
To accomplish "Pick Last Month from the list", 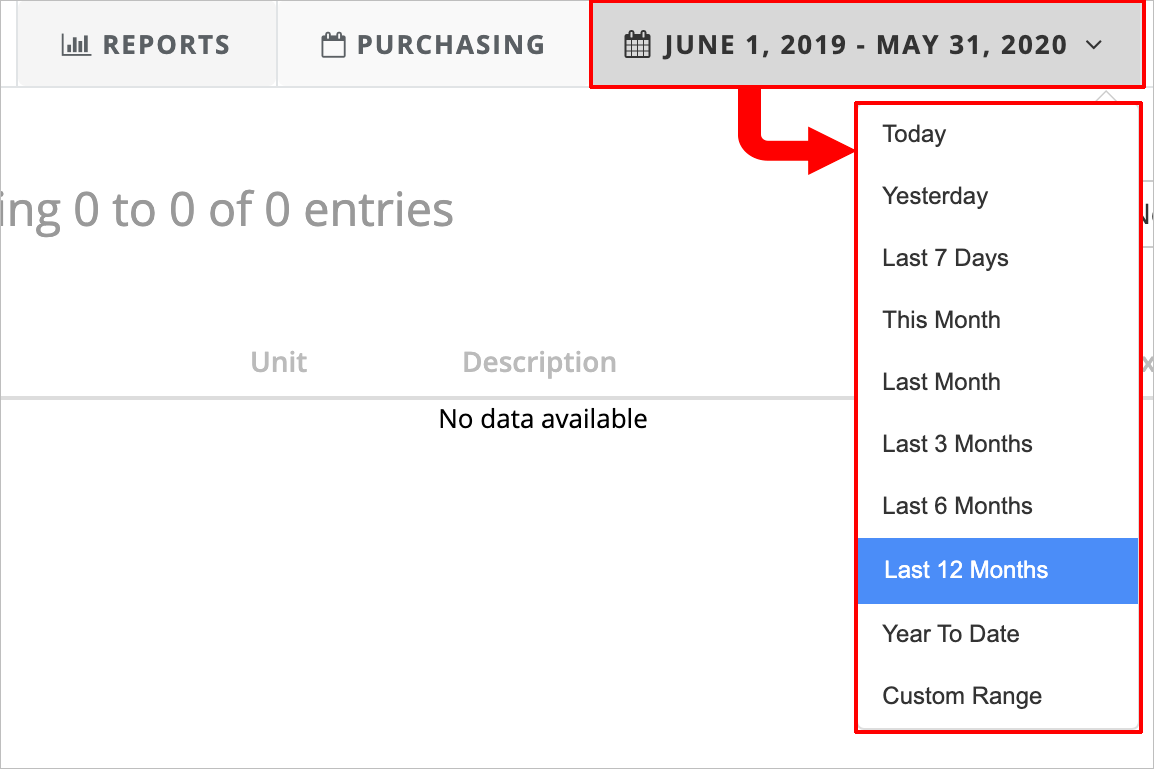I will coord(941,381).
